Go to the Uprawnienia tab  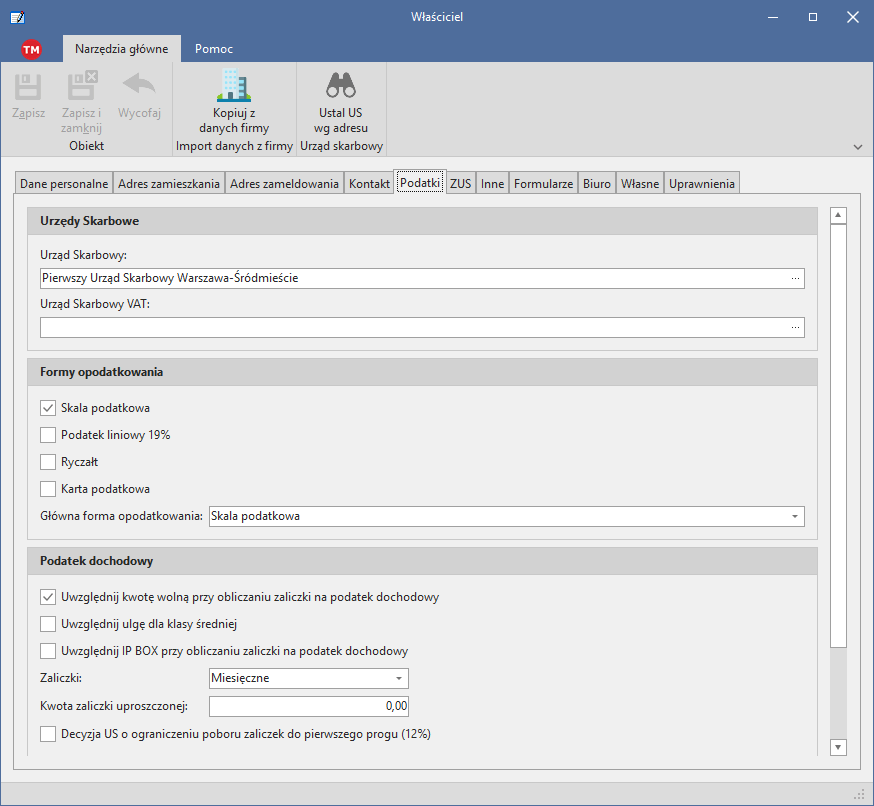702,183
